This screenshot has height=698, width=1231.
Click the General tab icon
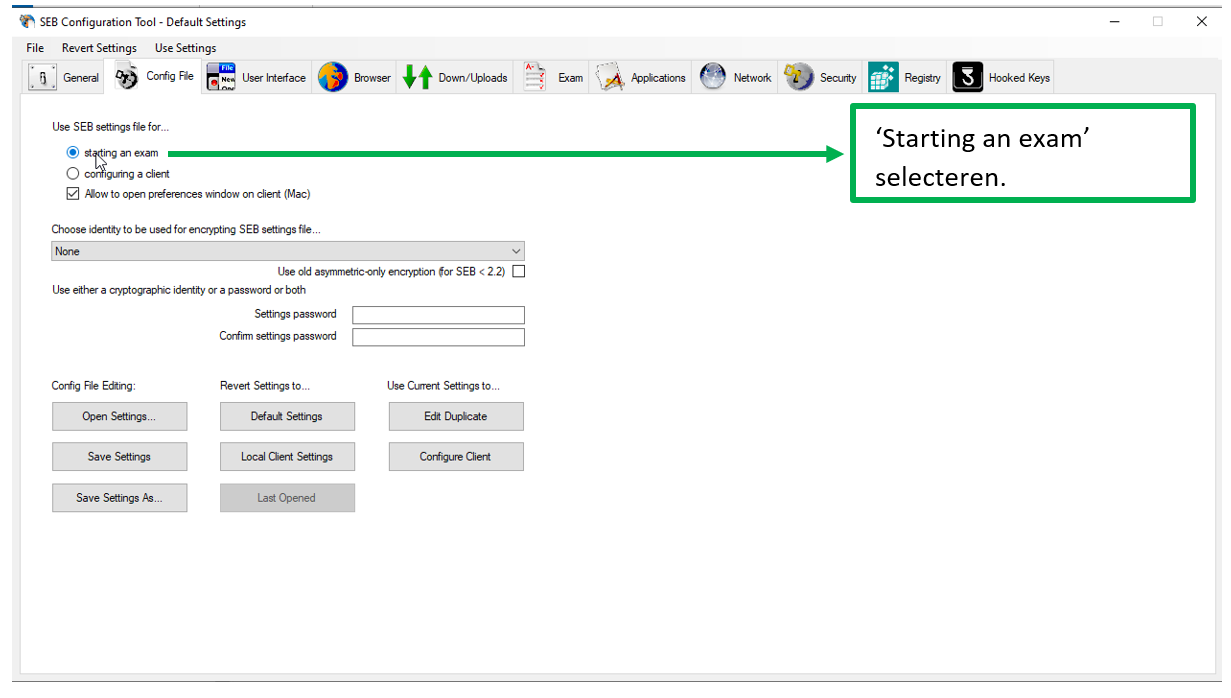pos(42,77)
